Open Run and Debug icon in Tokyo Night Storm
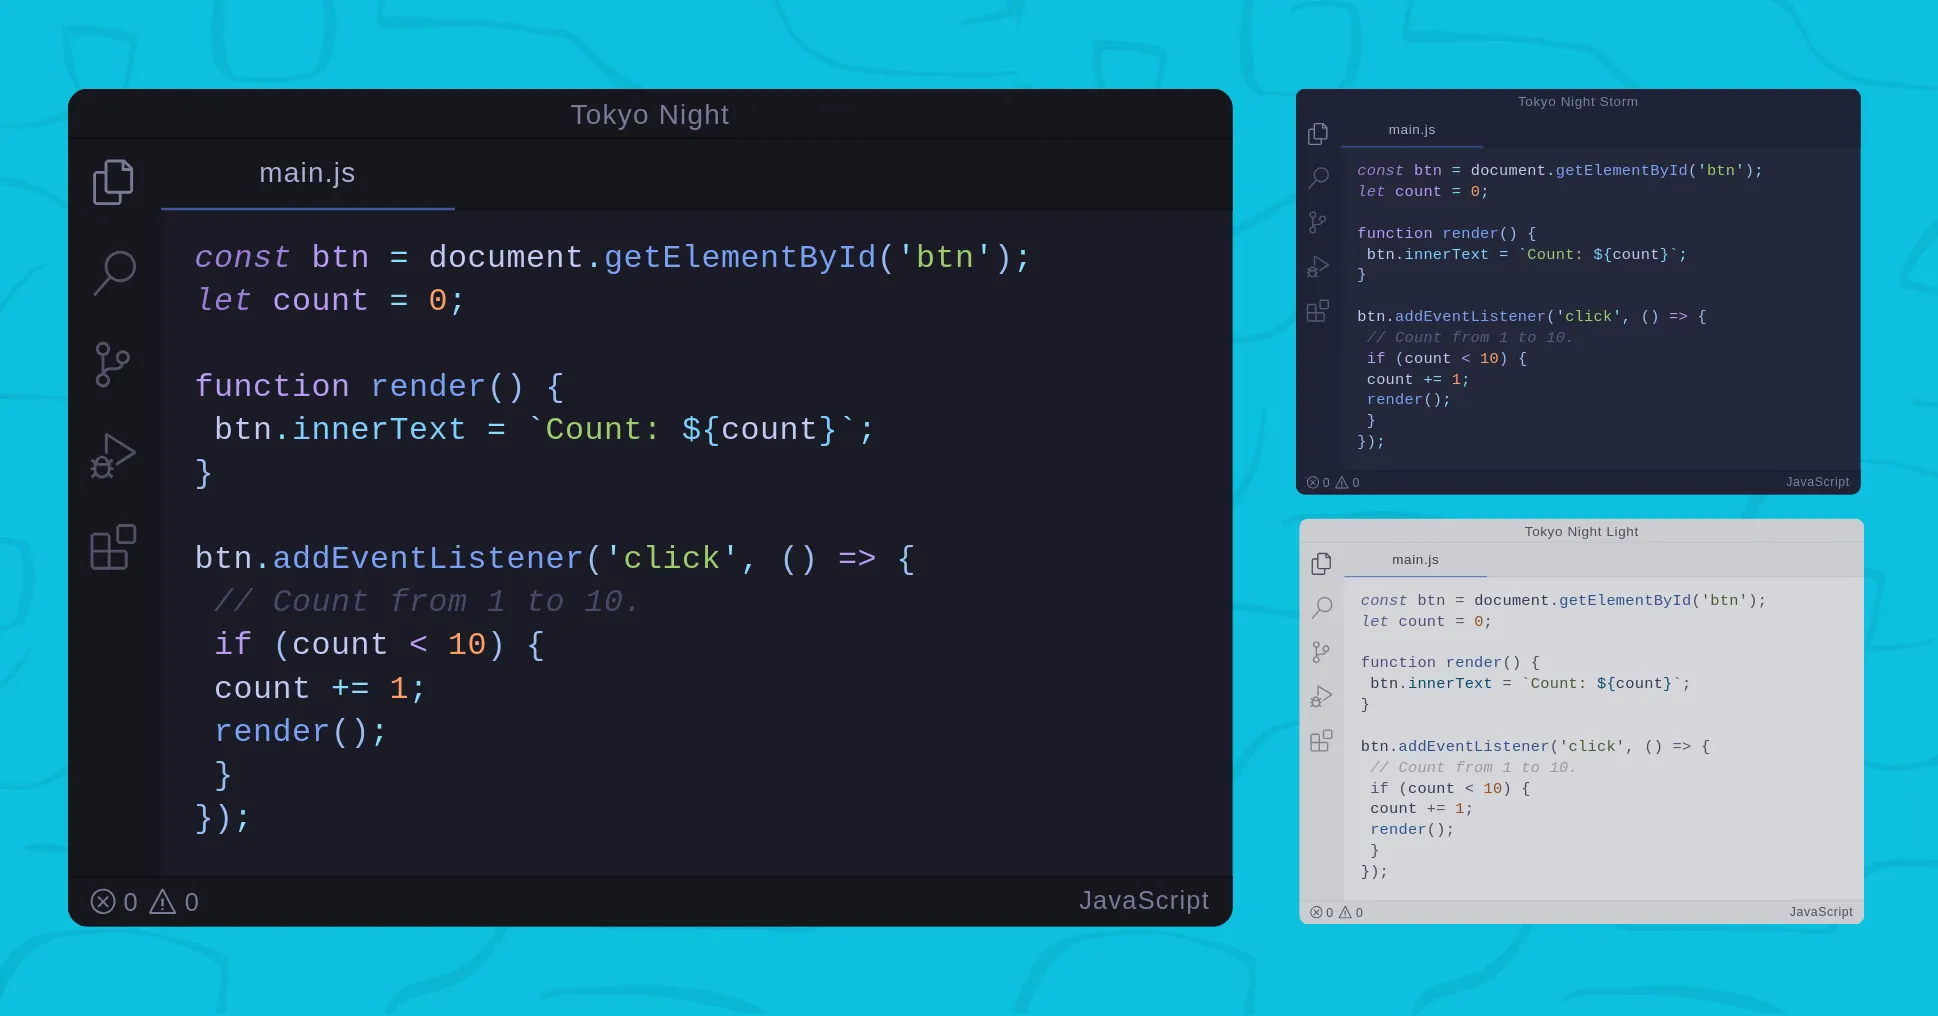Screen dimensions: 1938x1016 (x=1318, y=266)
